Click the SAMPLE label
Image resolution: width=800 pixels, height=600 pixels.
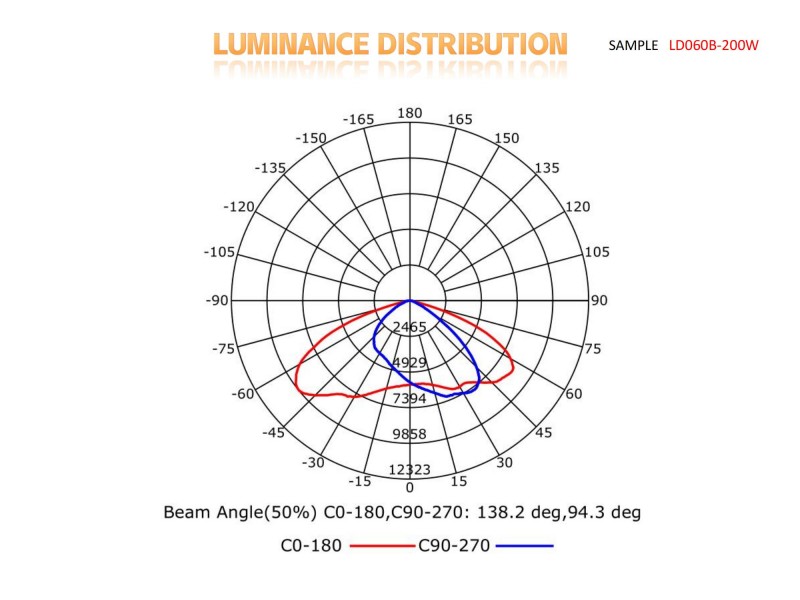pyautogui.click(x=633, y=45)
